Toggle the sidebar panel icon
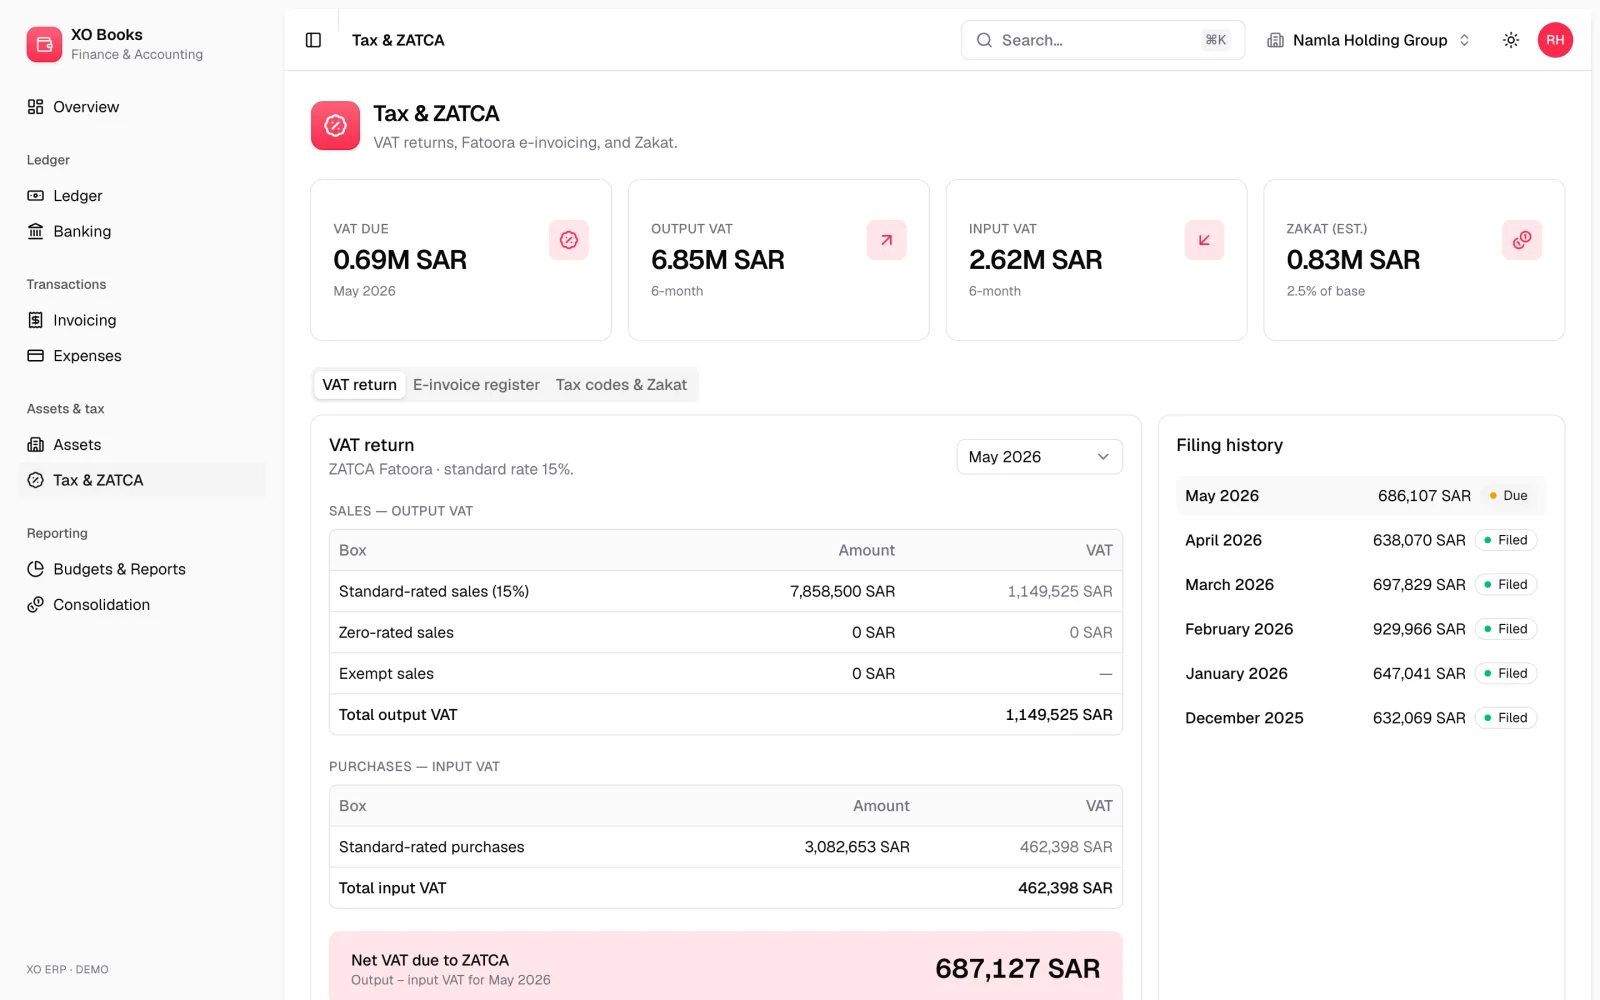This screenshot has height=1000, width=1600. point(313,40)
